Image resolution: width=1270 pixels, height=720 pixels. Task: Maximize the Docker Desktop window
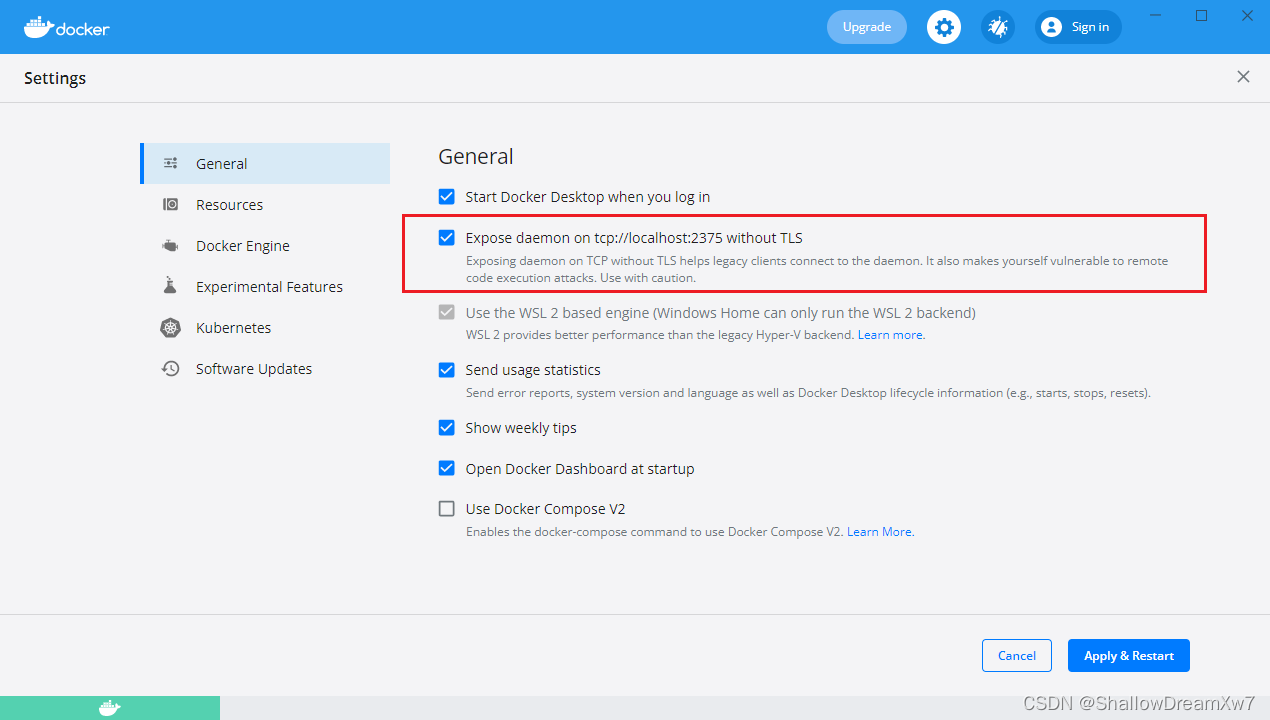[x=1201, y=15]
